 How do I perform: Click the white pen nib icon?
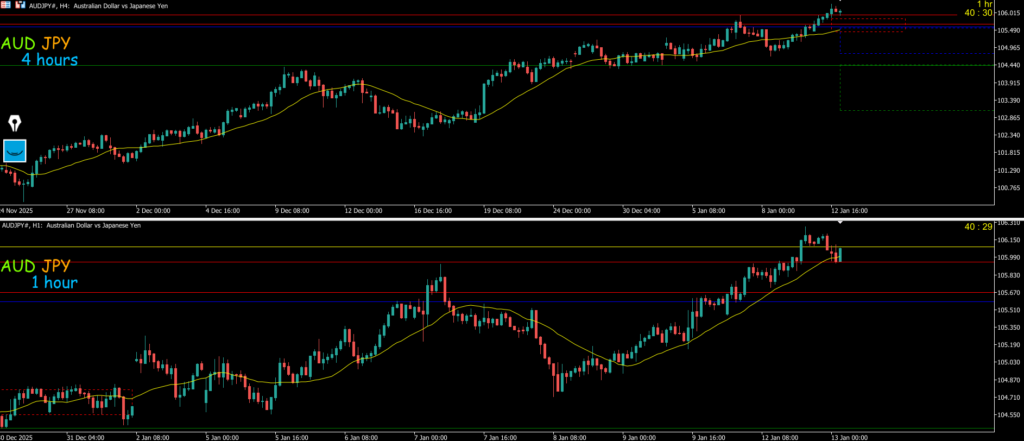(16, 124)
